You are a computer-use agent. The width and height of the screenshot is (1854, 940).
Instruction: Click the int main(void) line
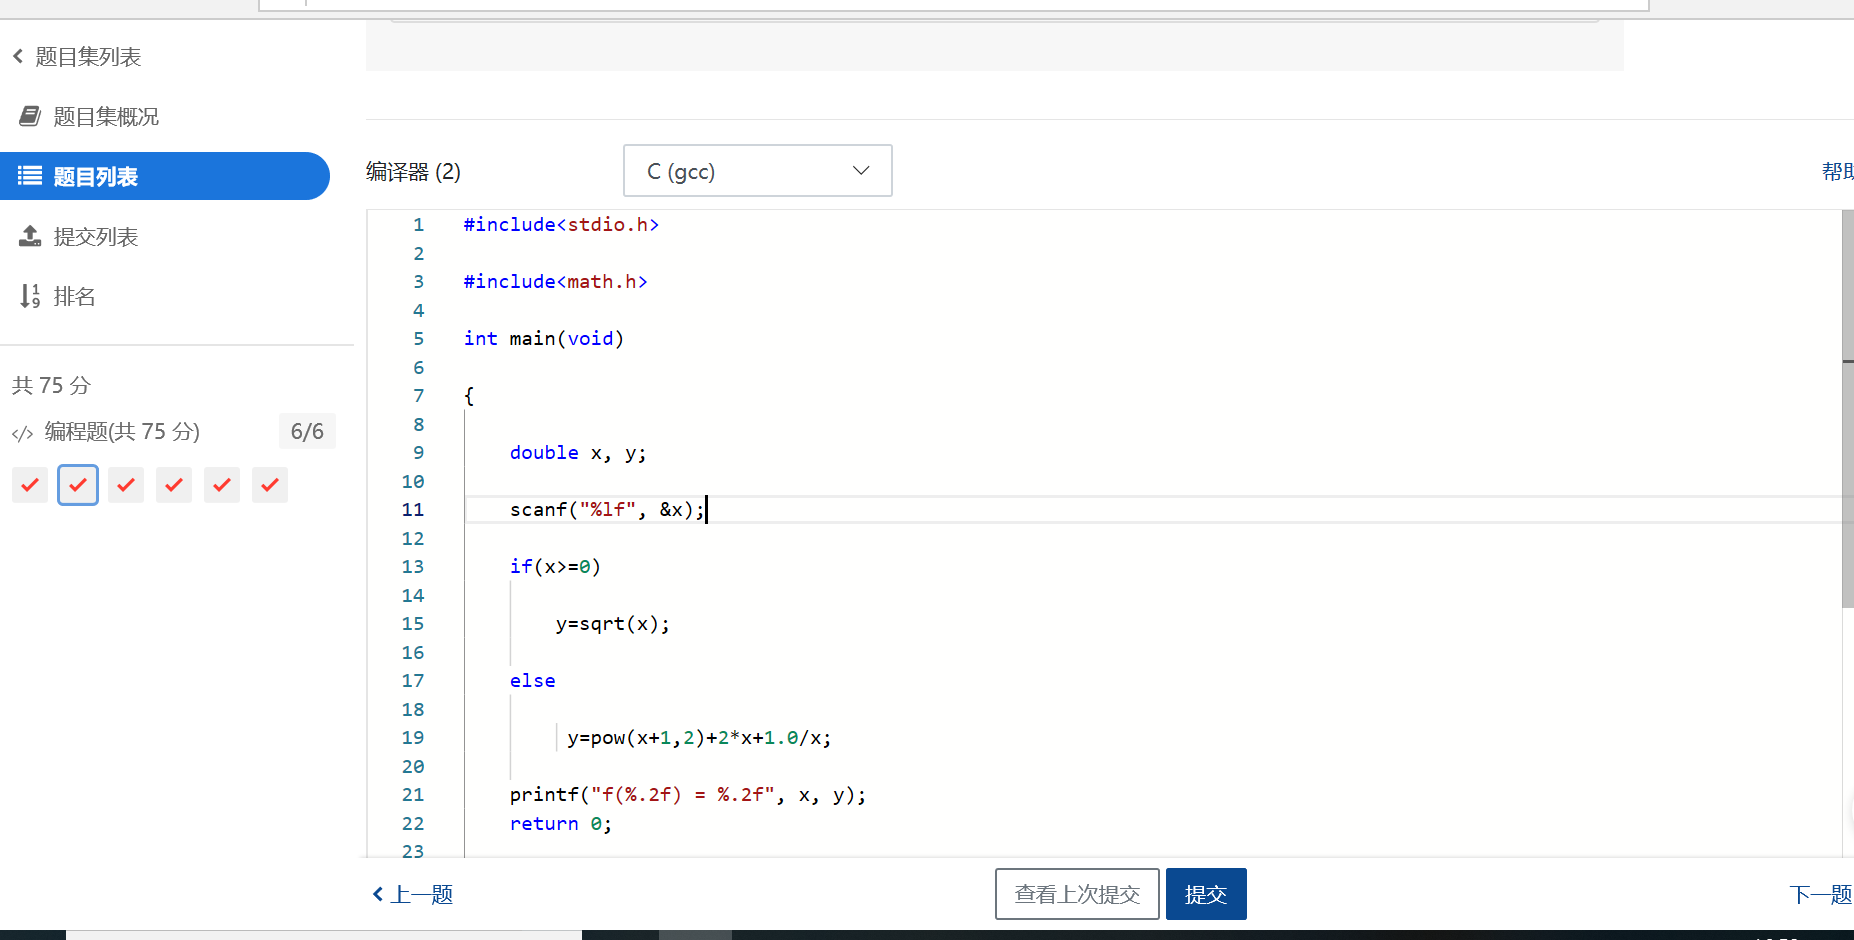[543, 339]
